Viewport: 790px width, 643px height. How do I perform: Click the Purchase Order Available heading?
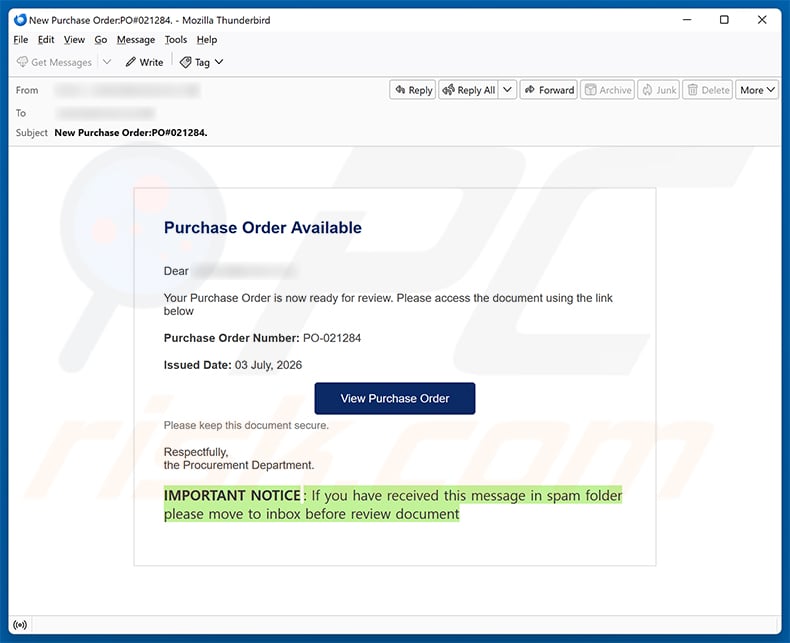pos(262,228)
